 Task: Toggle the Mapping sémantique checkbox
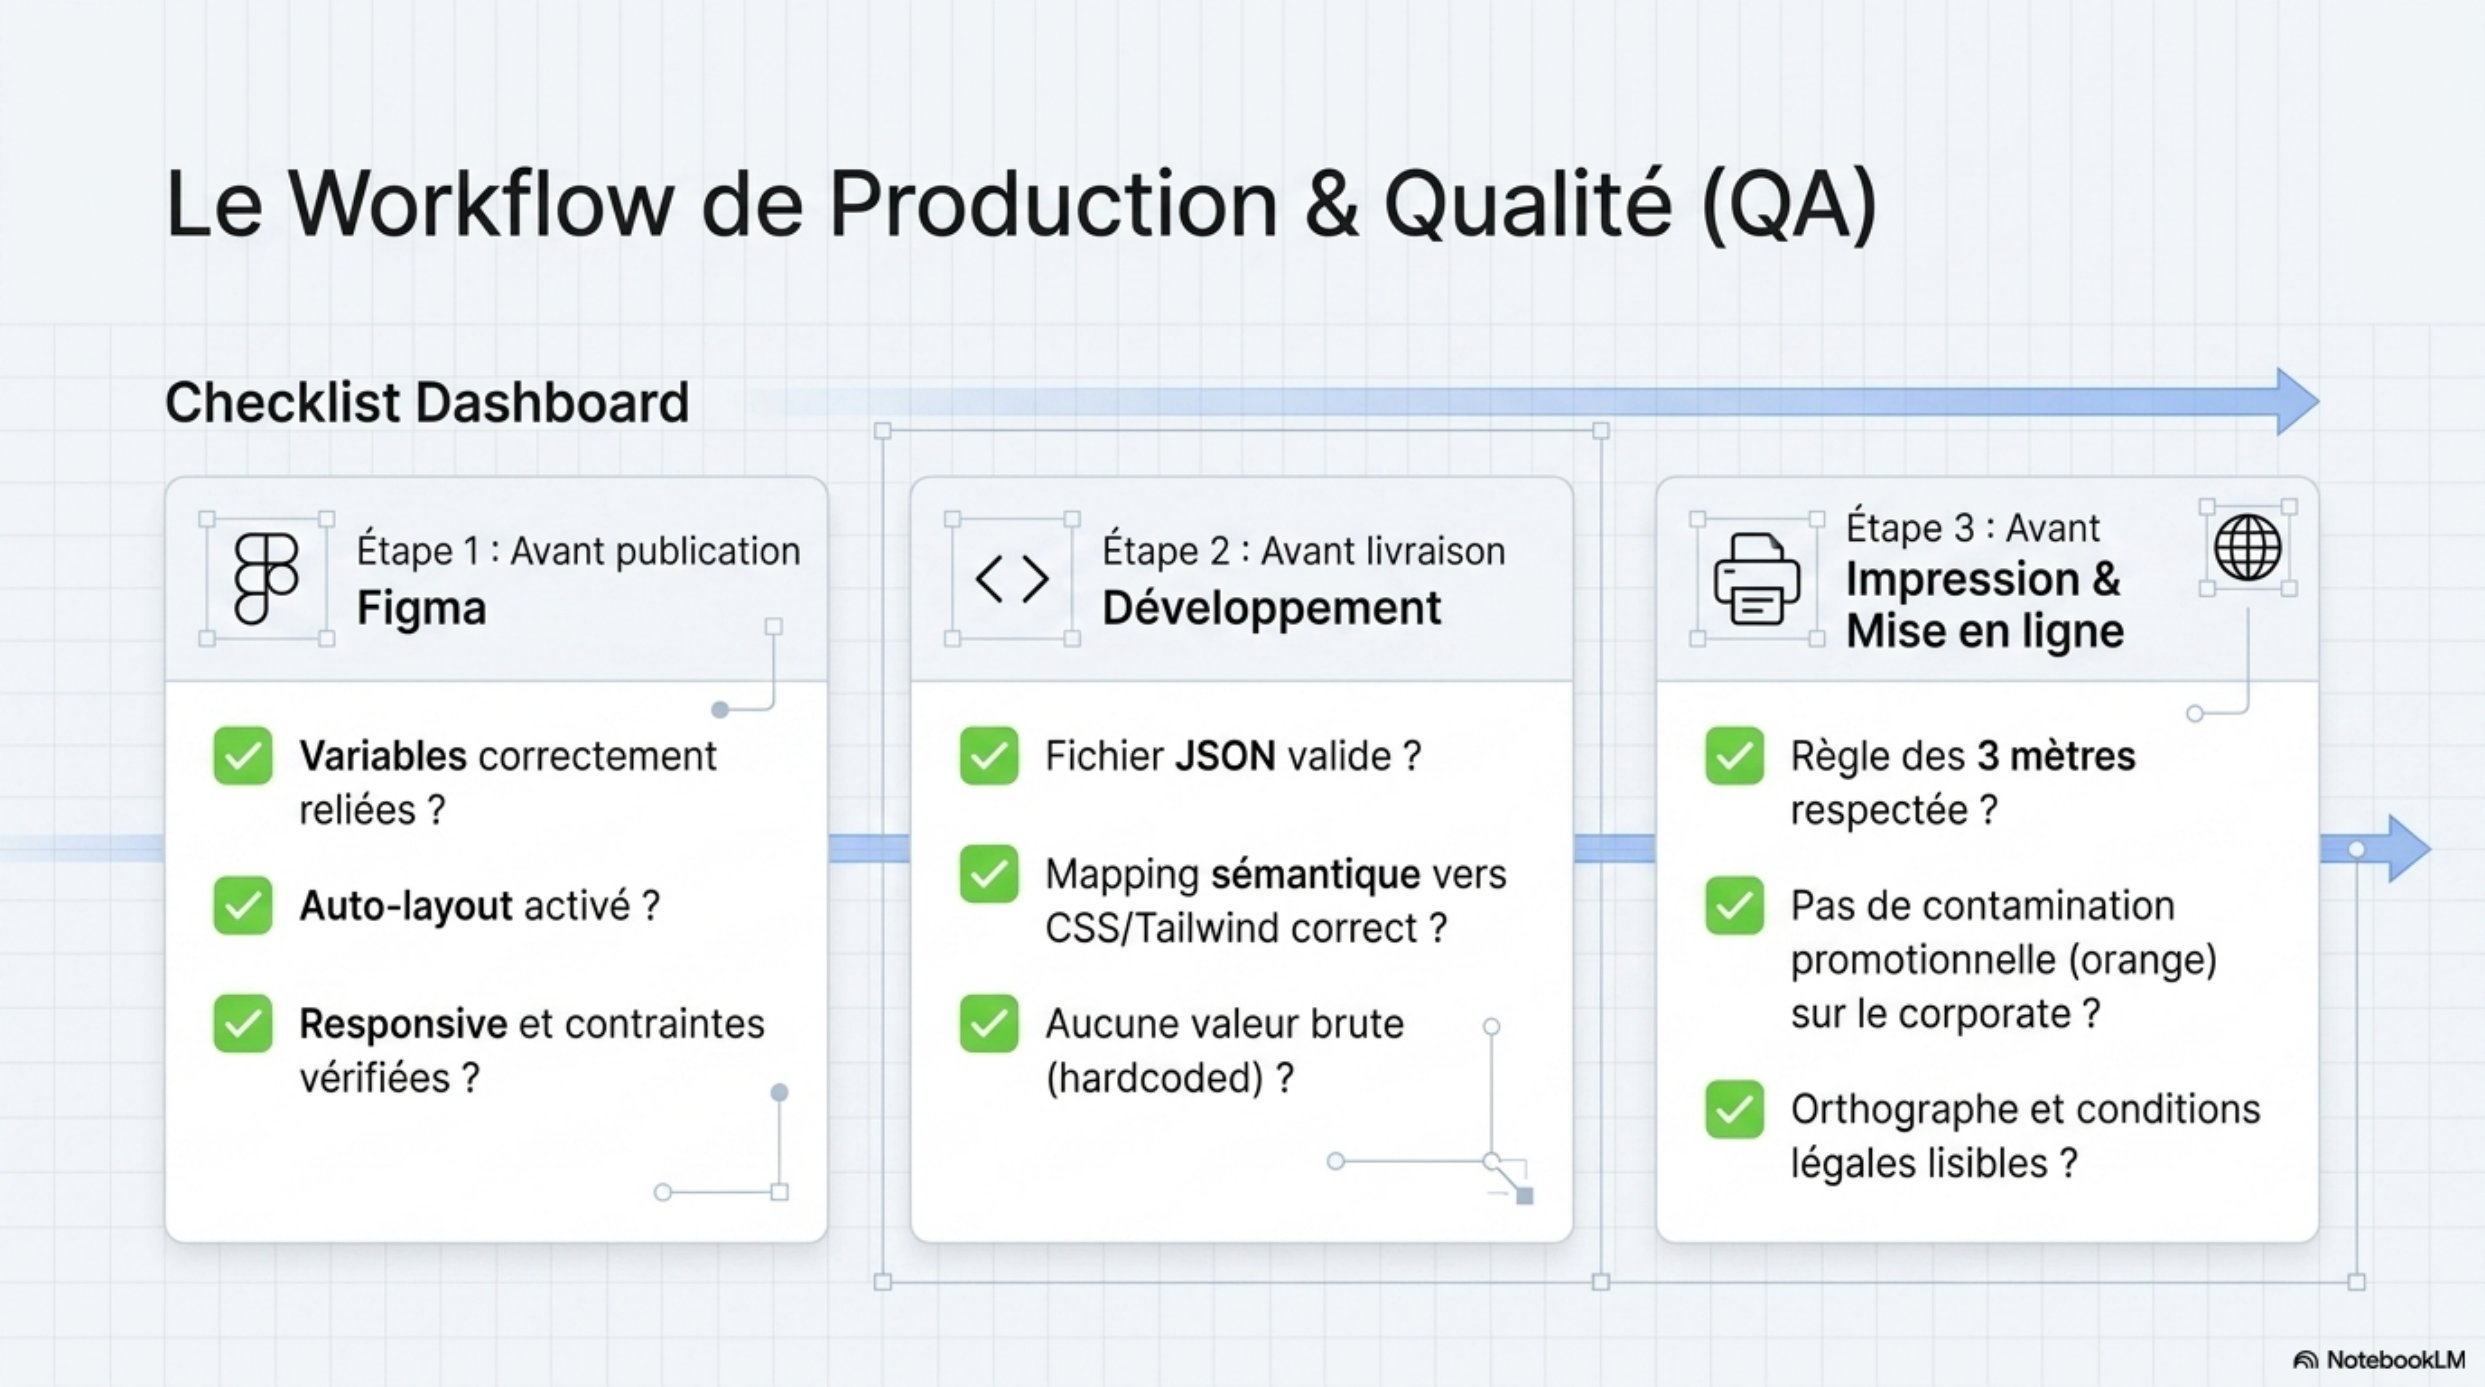(989, 874)
